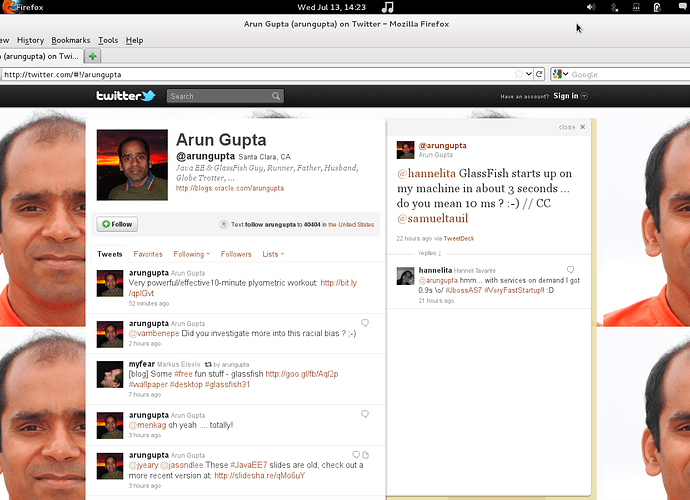Click the Firefox application icon in top panel
The height and width of the screenshot is (500, 690).
pyautogui.click(x=9, y=7)
